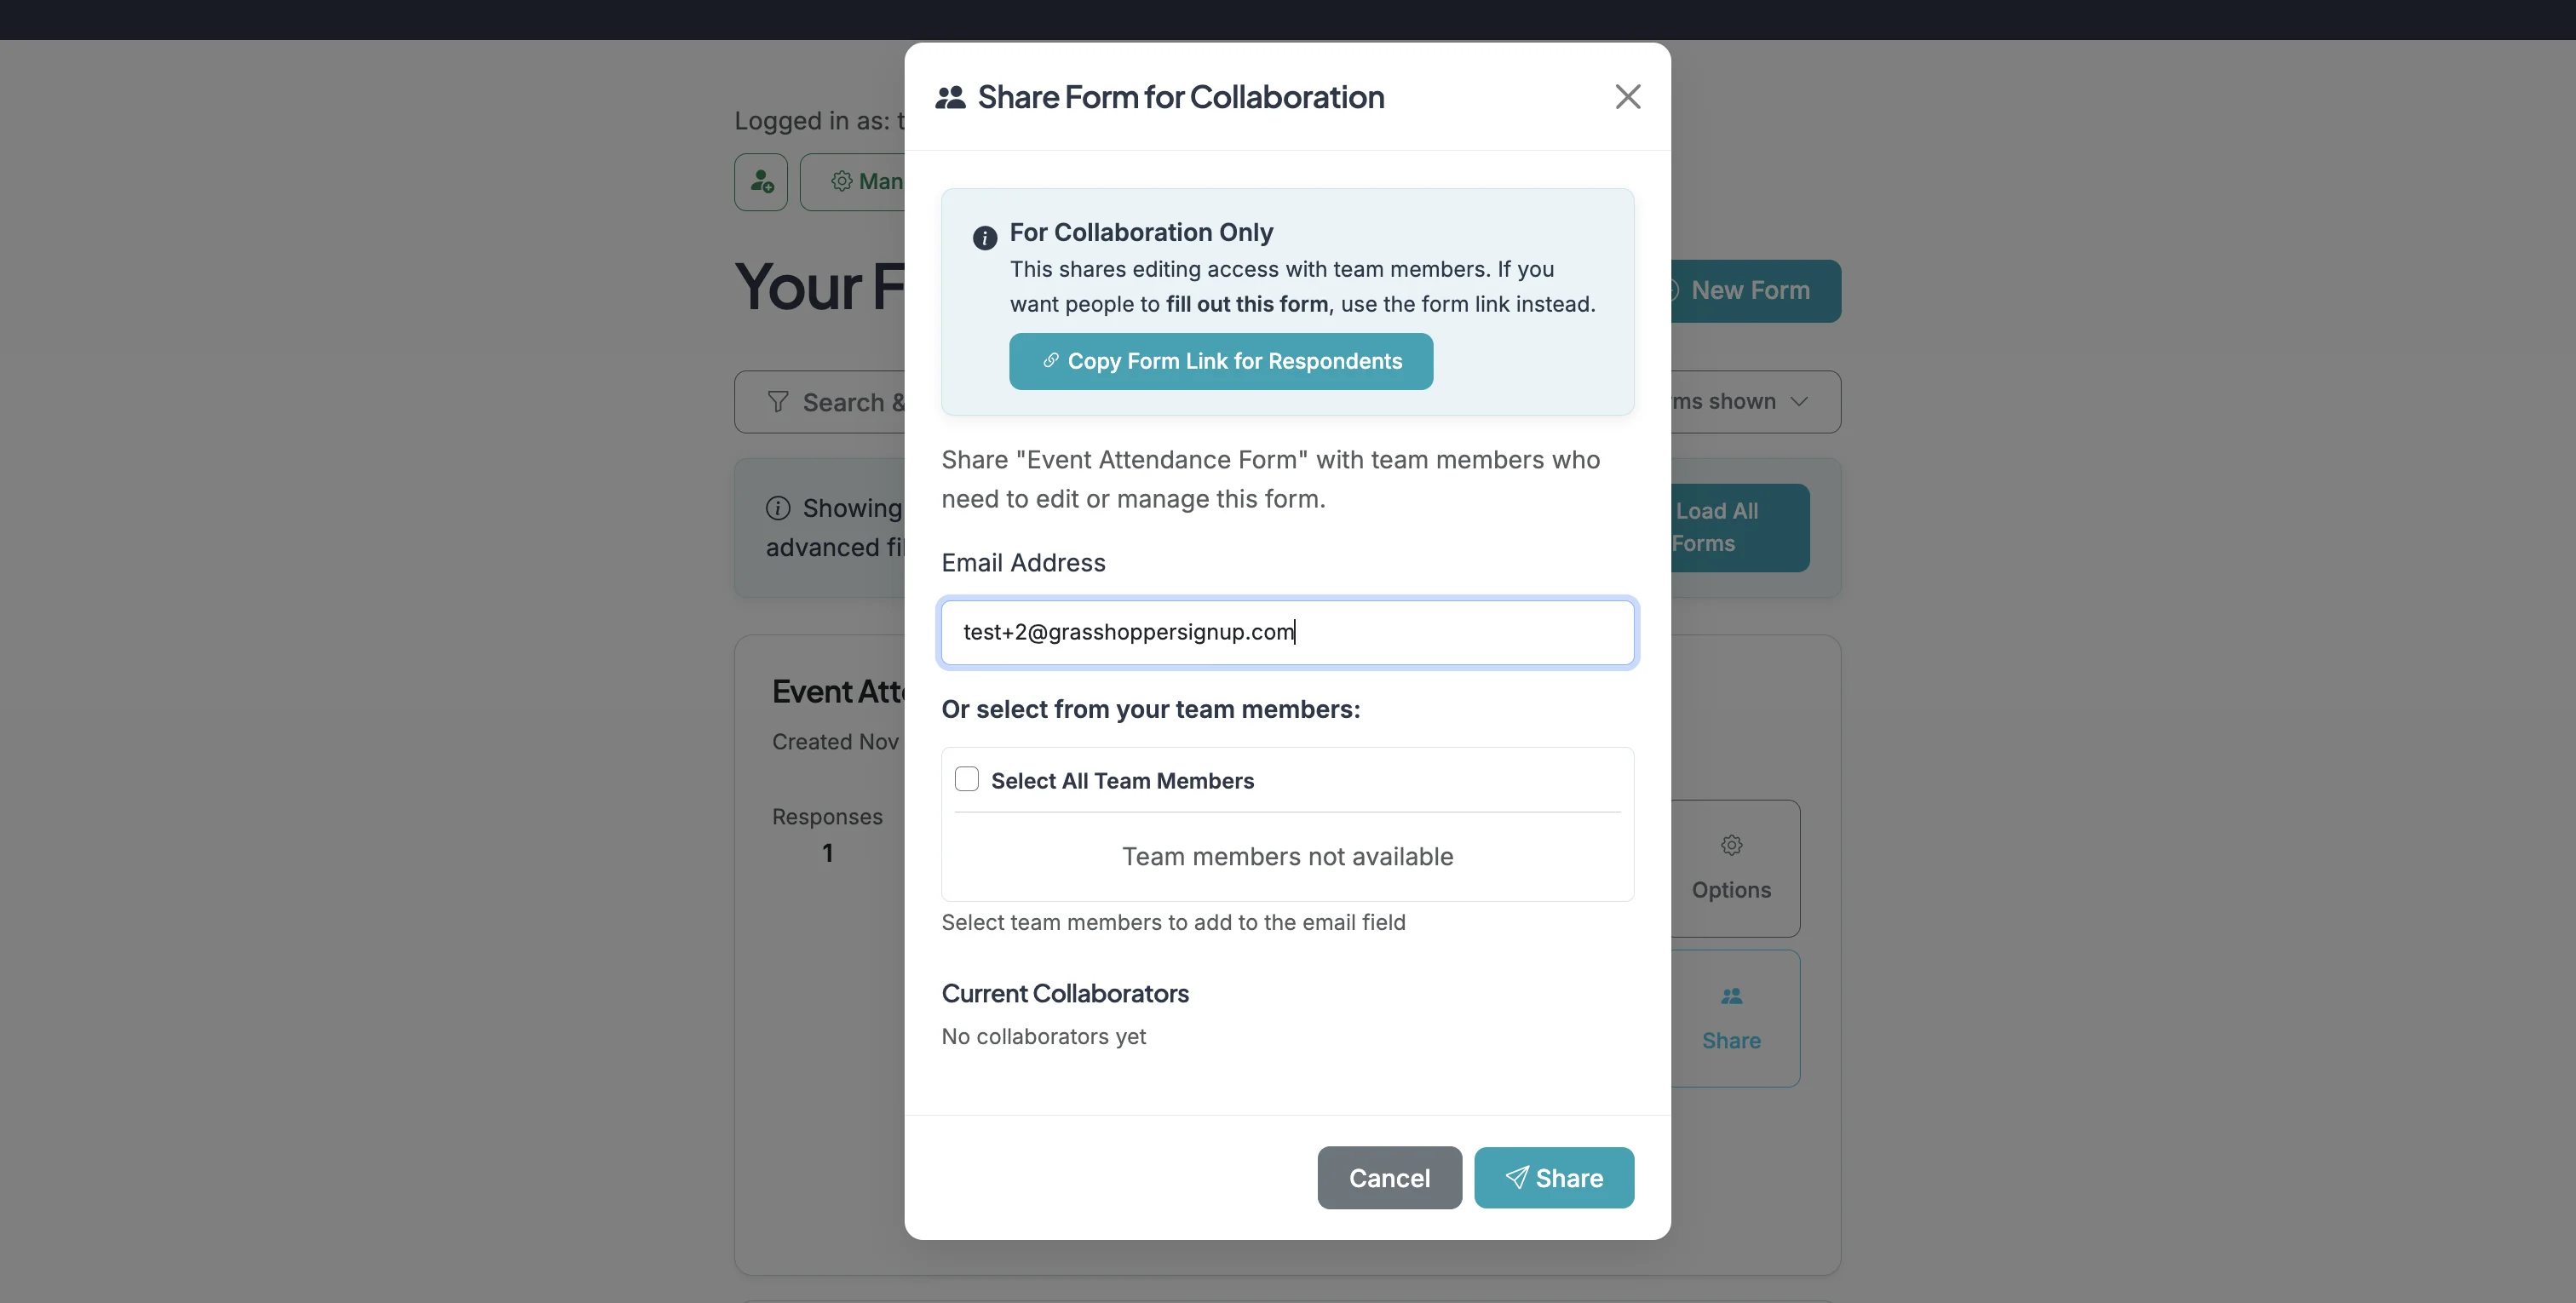Open the Share option on the form card
Viewport: 2576px width, 1303px height.
(x=1731, y=1019)
